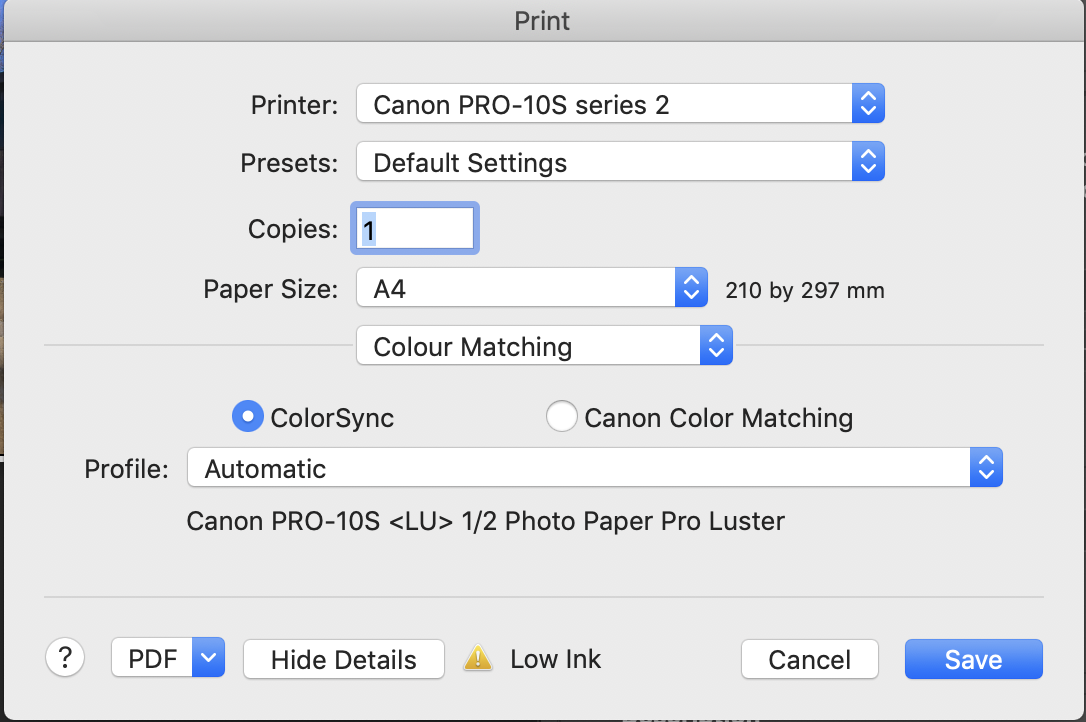Screen dimensions: 1086x722
Task: Cancel the print dialog
Action: click(x=809, y=658)
